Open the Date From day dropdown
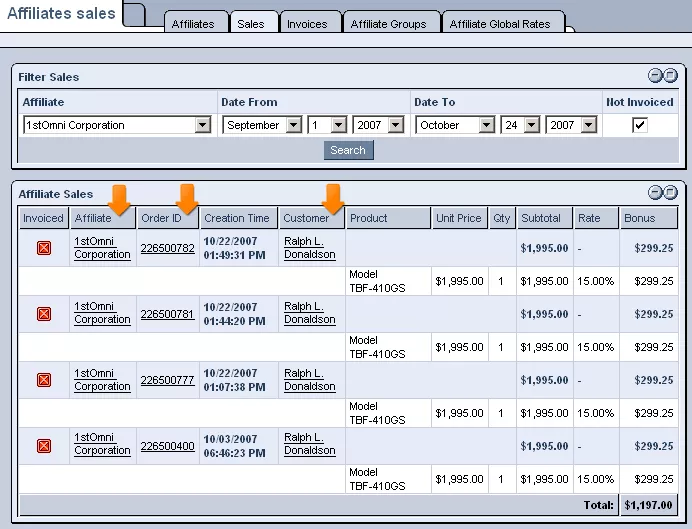Viewport: 692px width, 529px height. [x=327, y=125]
